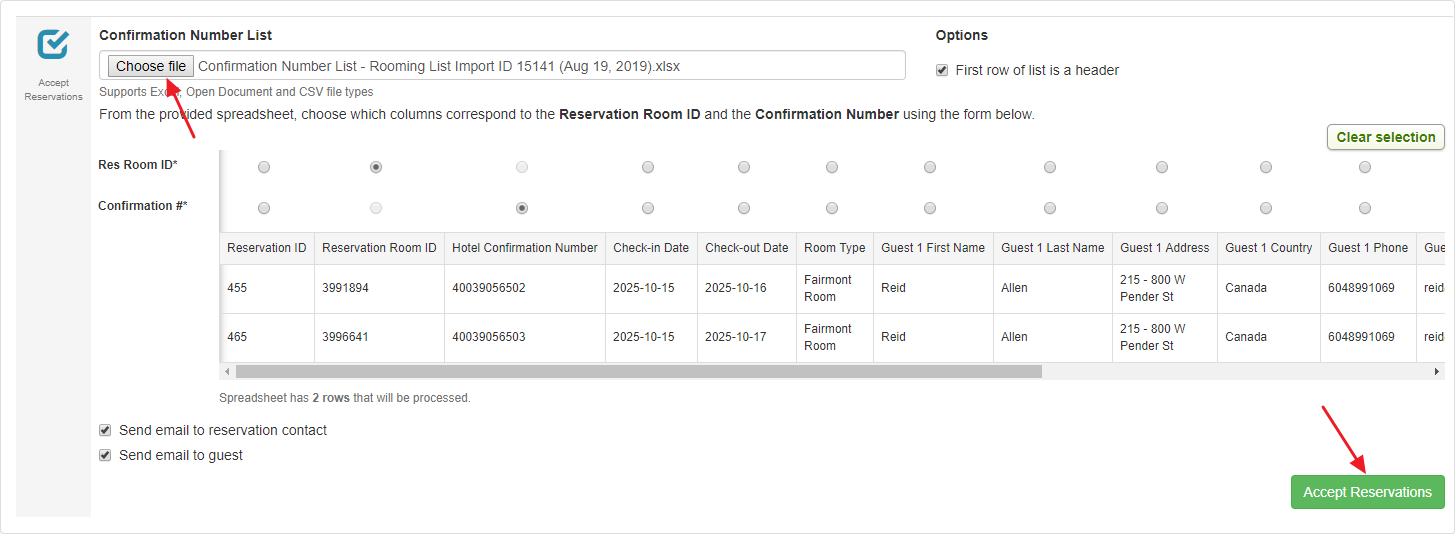Image resolution: width=1455 pixels, height=534 pixels.
Task: Toggle First row of list is a header
Action: (942, 70)
